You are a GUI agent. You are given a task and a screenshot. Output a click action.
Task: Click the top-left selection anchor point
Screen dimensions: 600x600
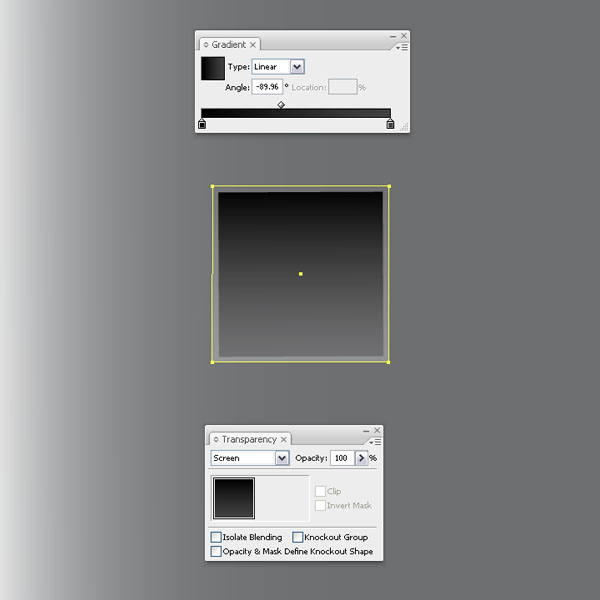[x=213, y=186]
